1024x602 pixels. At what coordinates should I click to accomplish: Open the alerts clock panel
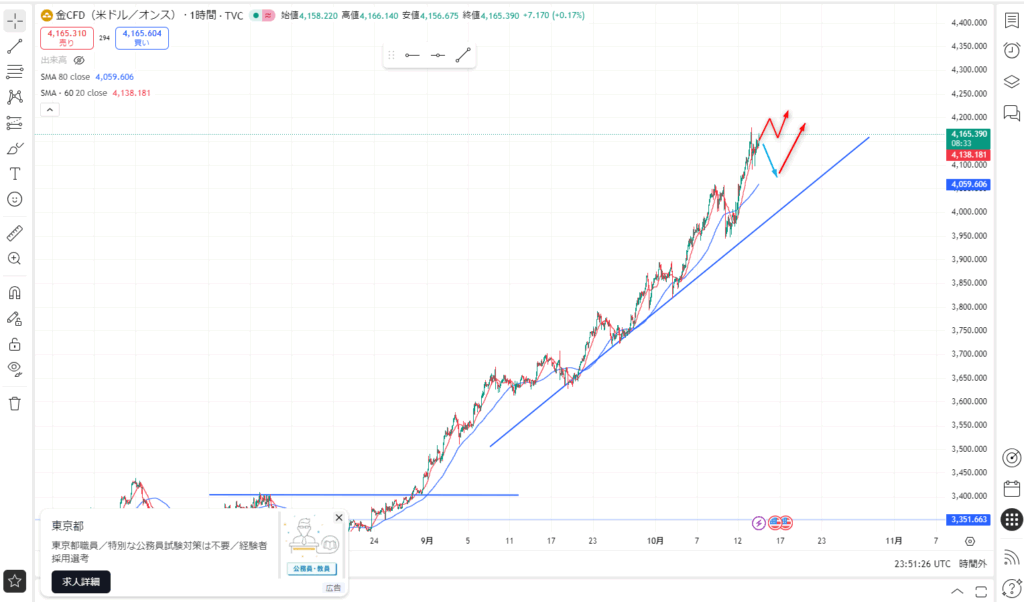pyautogui.click(x=1011, y=50)
